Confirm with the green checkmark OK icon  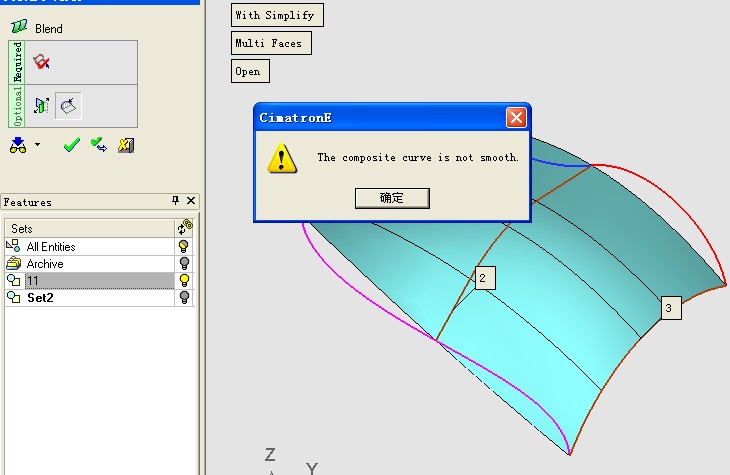[x=72, y=145]
